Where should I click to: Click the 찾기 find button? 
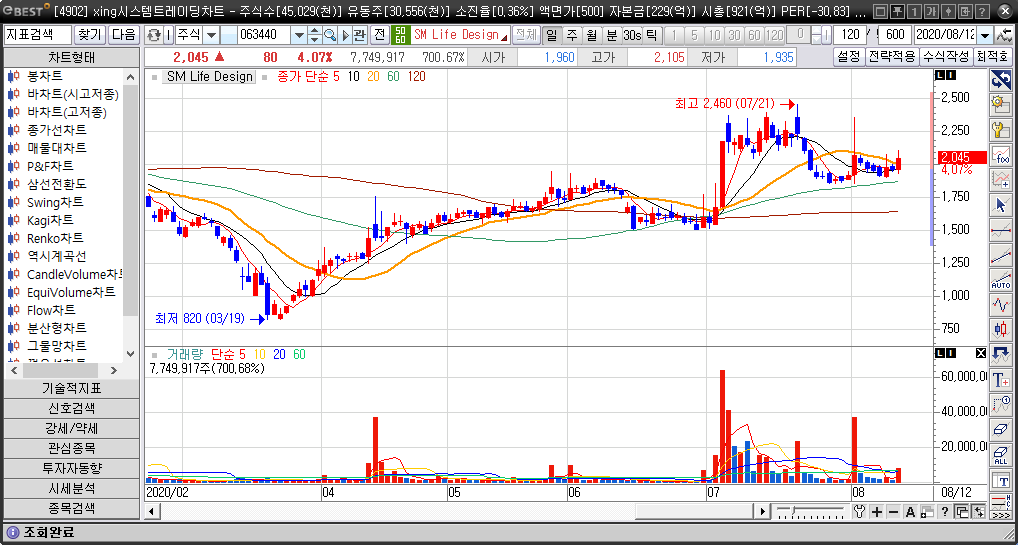pyautogui.click(x=90, y=35)
